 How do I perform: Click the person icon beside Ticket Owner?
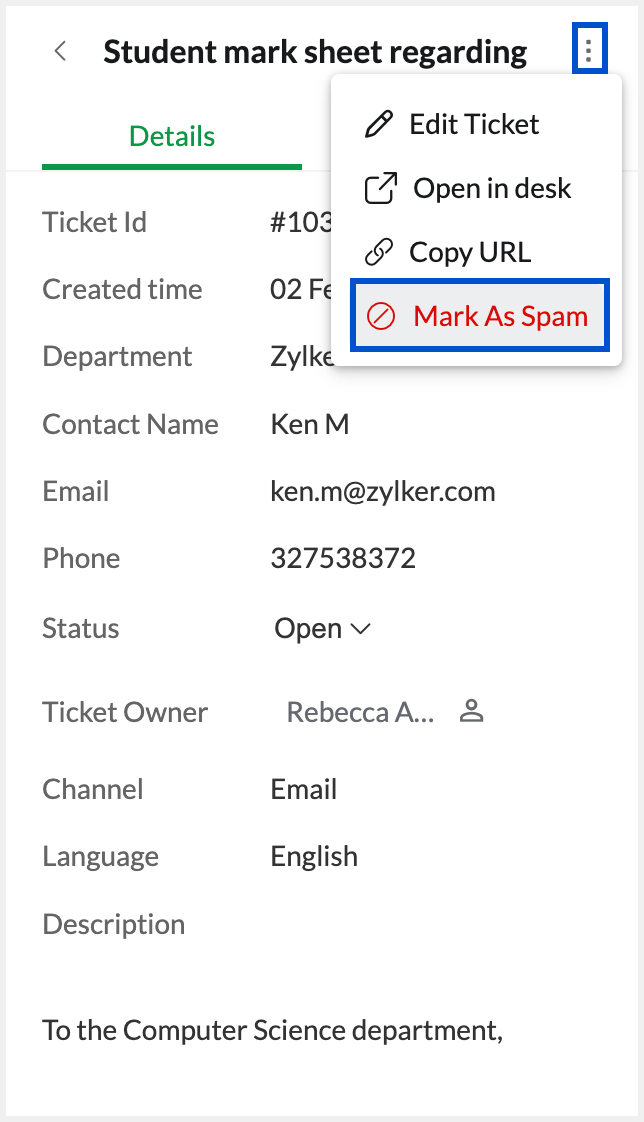tap(471, 712)
